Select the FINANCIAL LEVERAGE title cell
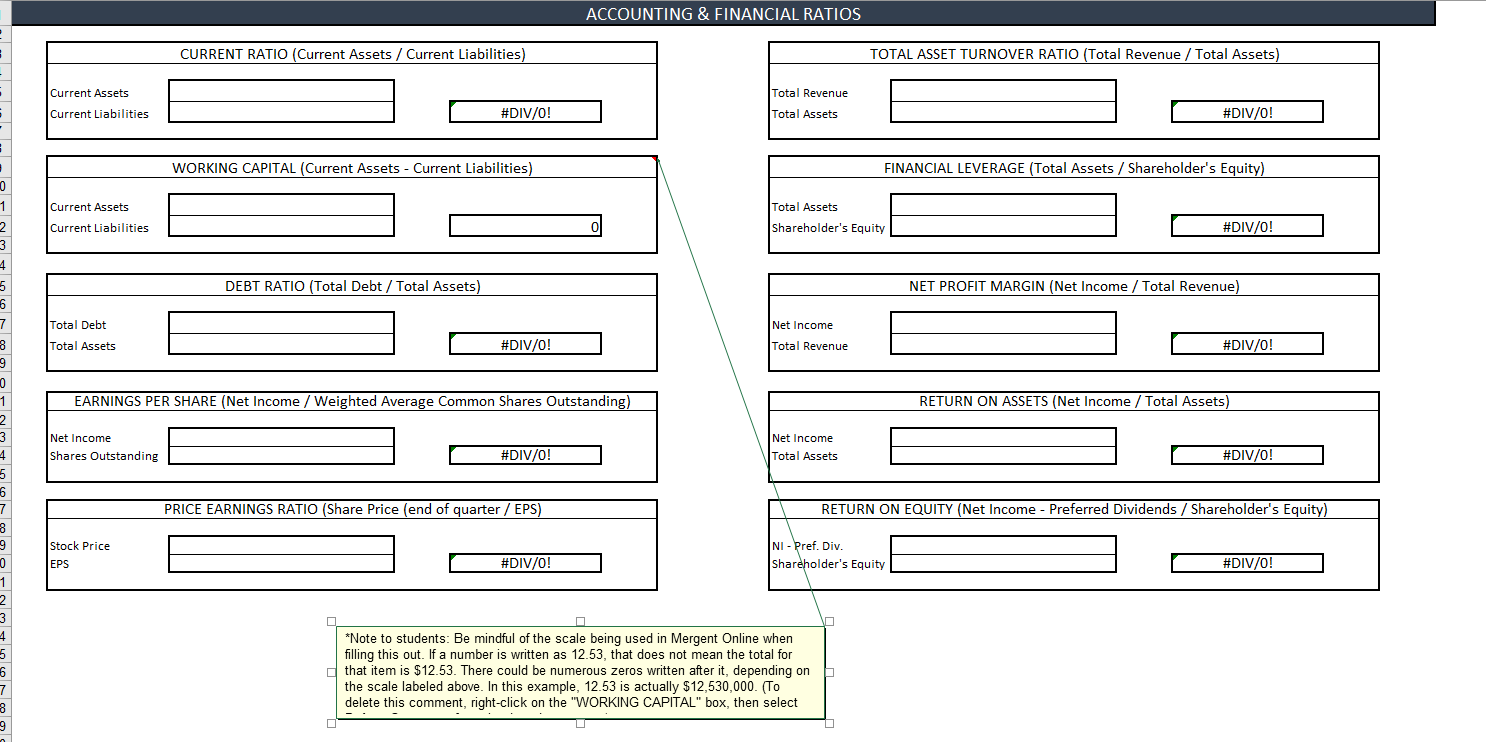 tap(1074, 168)
